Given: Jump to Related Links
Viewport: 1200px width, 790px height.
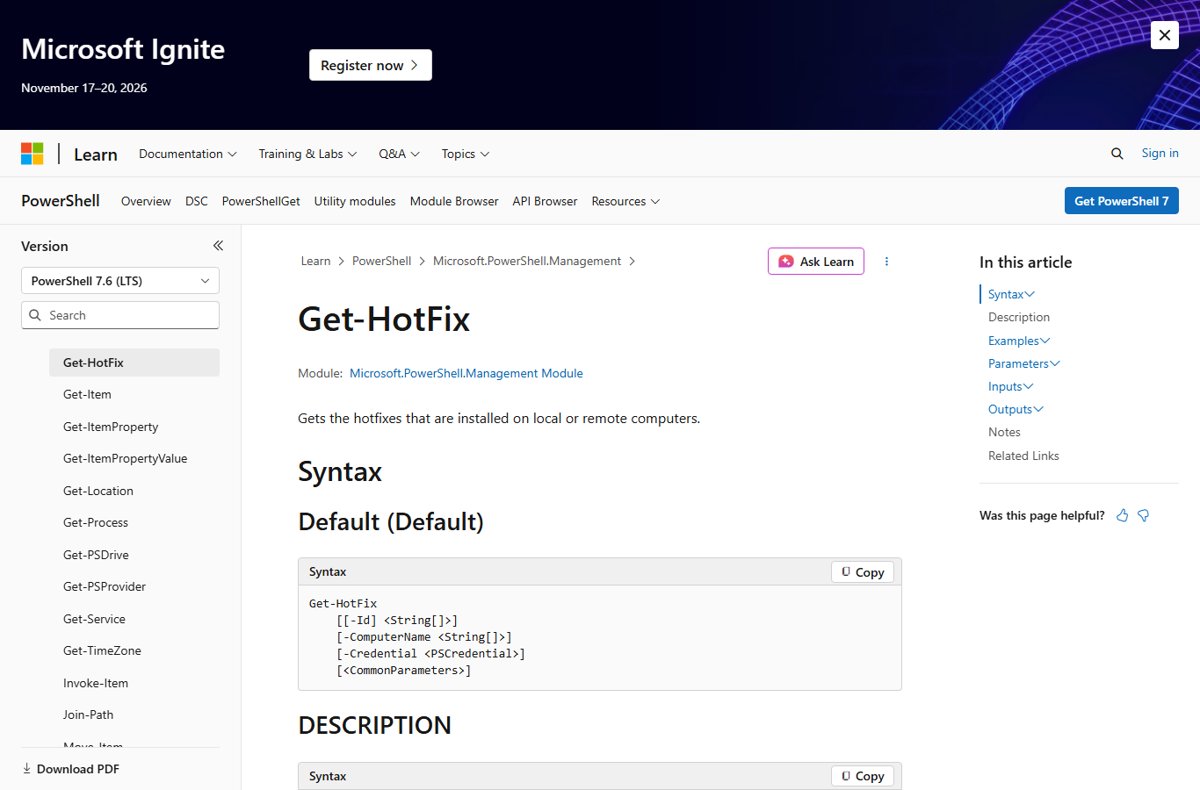Looking at the screenshot, I should (1023, 456).
